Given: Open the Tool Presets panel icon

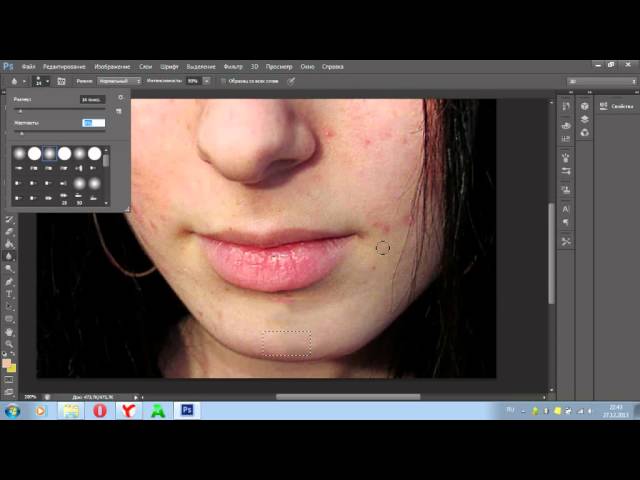Looking at the screenshot, I should coord(566,242).
